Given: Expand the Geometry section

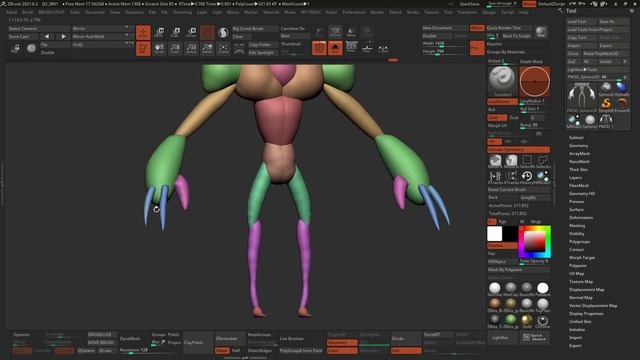Looking at the screenshot, I should click(578, 146).
